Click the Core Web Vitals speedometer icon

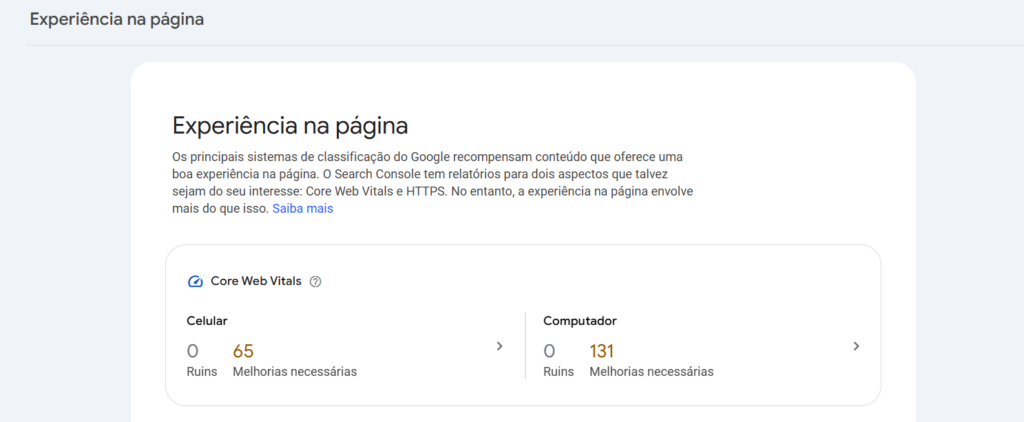tap(196, 282)
